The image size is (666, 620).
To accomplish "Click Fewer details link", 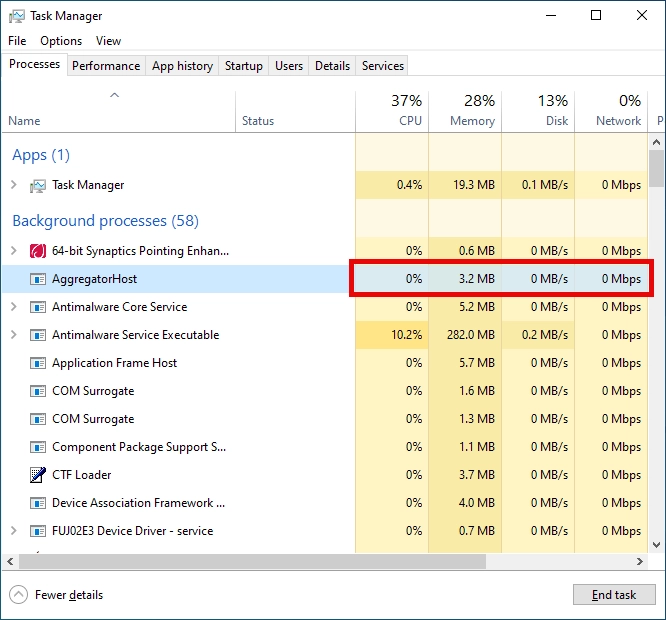I will point(69,595).
